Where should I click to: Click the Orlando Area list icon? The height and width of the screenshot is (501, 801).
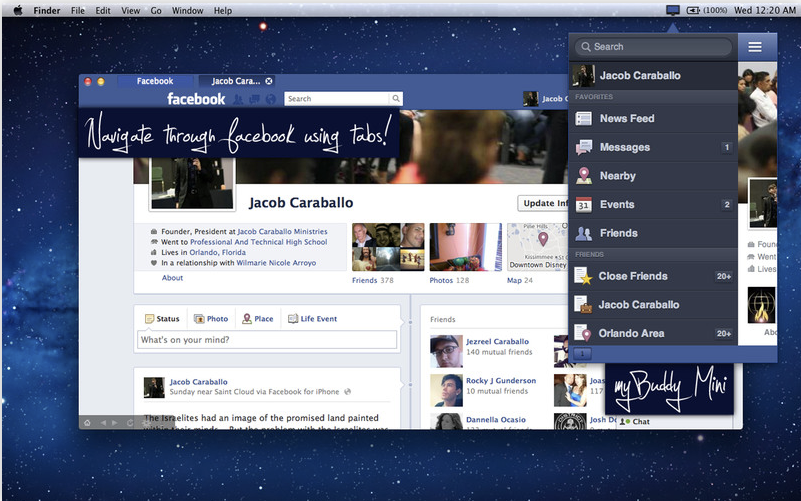pos(583,333)
